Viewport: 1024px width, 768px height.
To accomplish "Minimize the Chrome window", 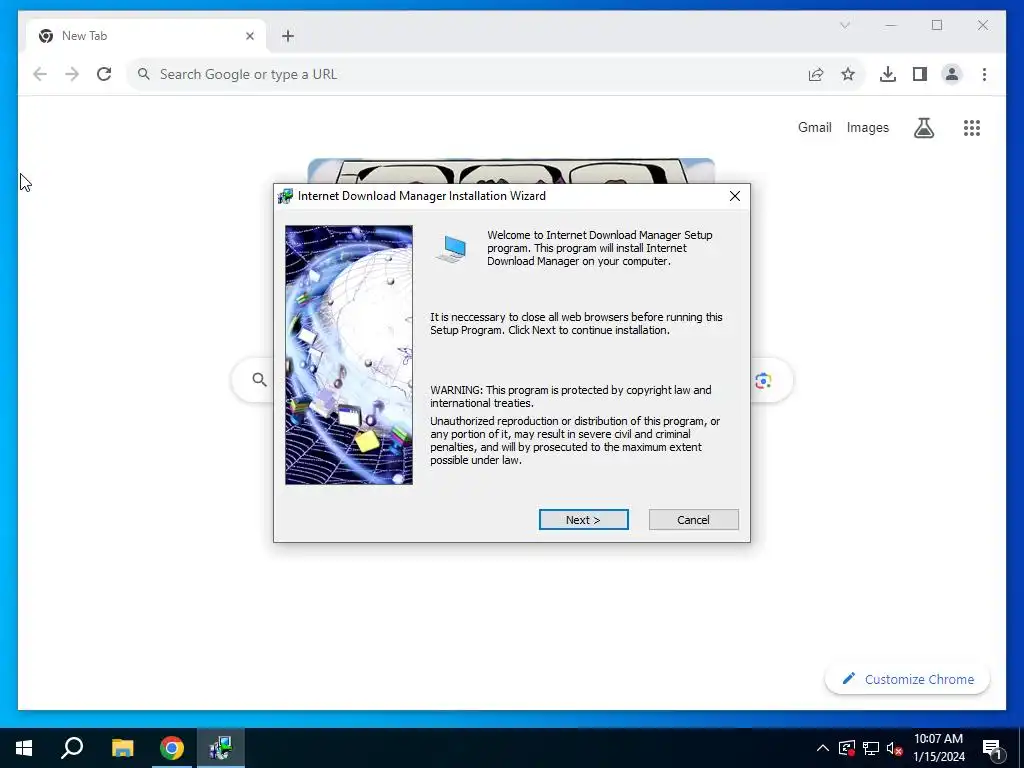I will (891, 25).
